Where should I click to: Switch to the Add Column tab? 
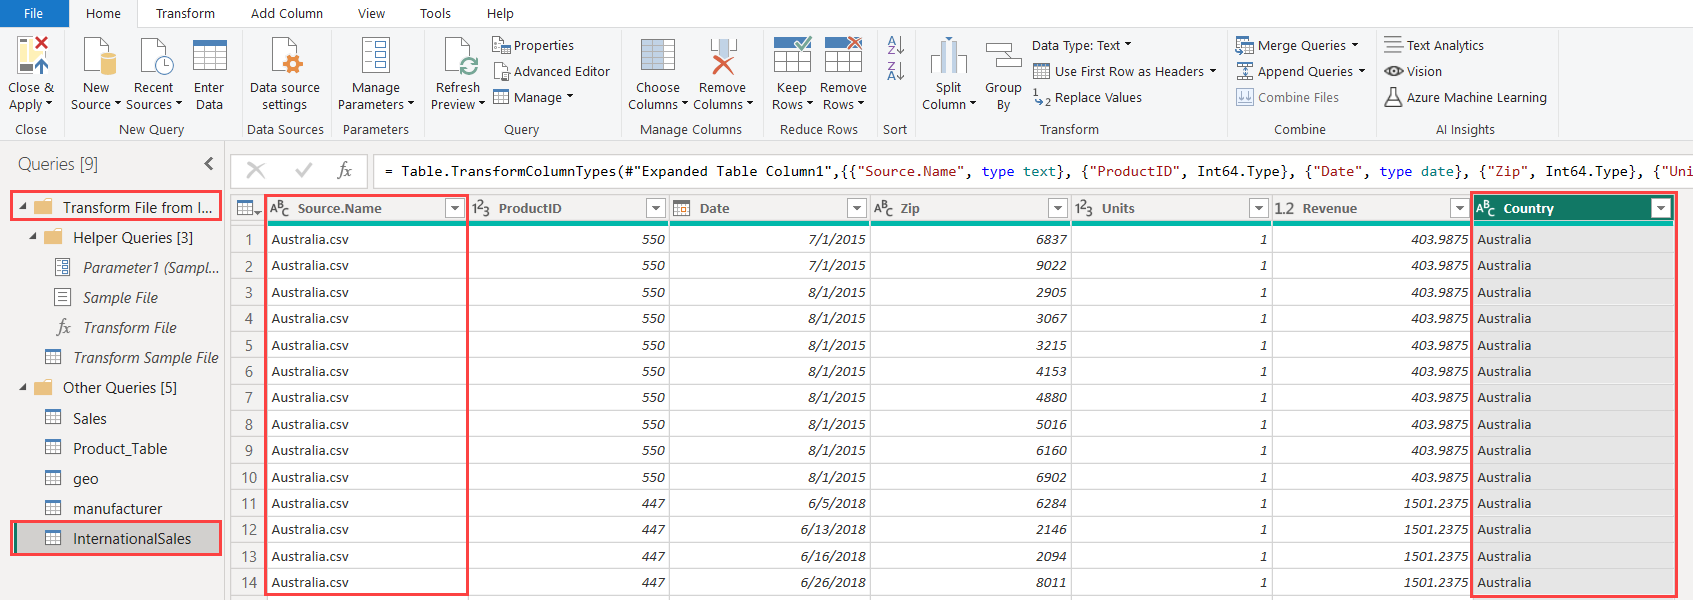pos(286,14)
